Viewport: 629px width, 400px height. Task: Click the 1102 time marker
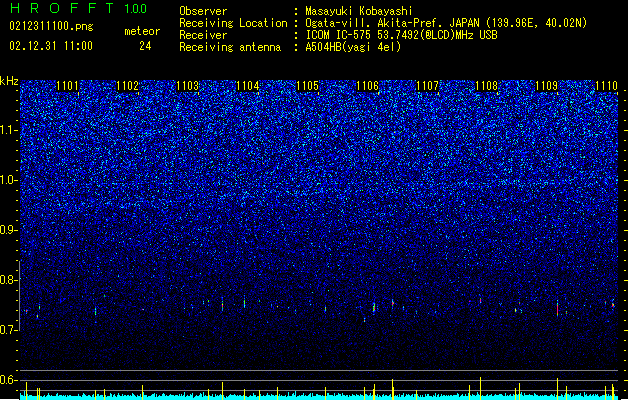[128, 86]
